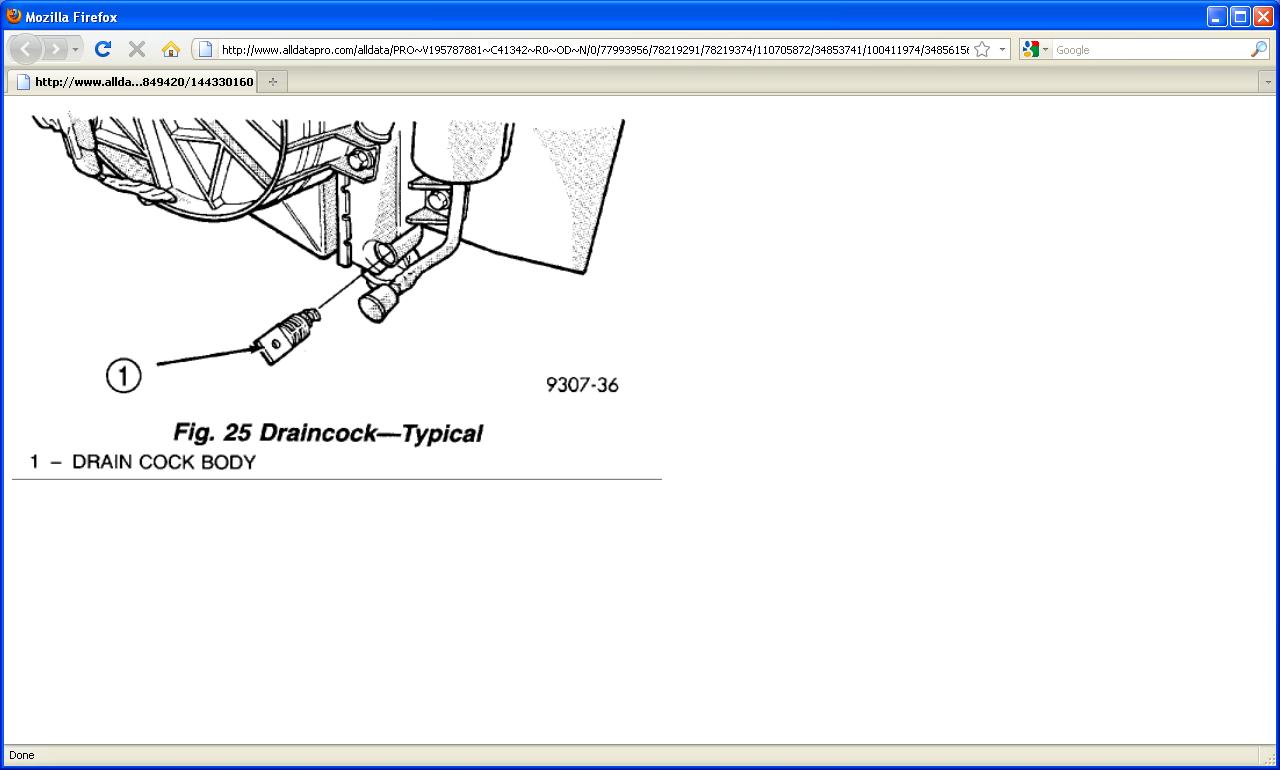Click the figure number 9307-36
Viewport: 1280px width, 770px height.
582,385
